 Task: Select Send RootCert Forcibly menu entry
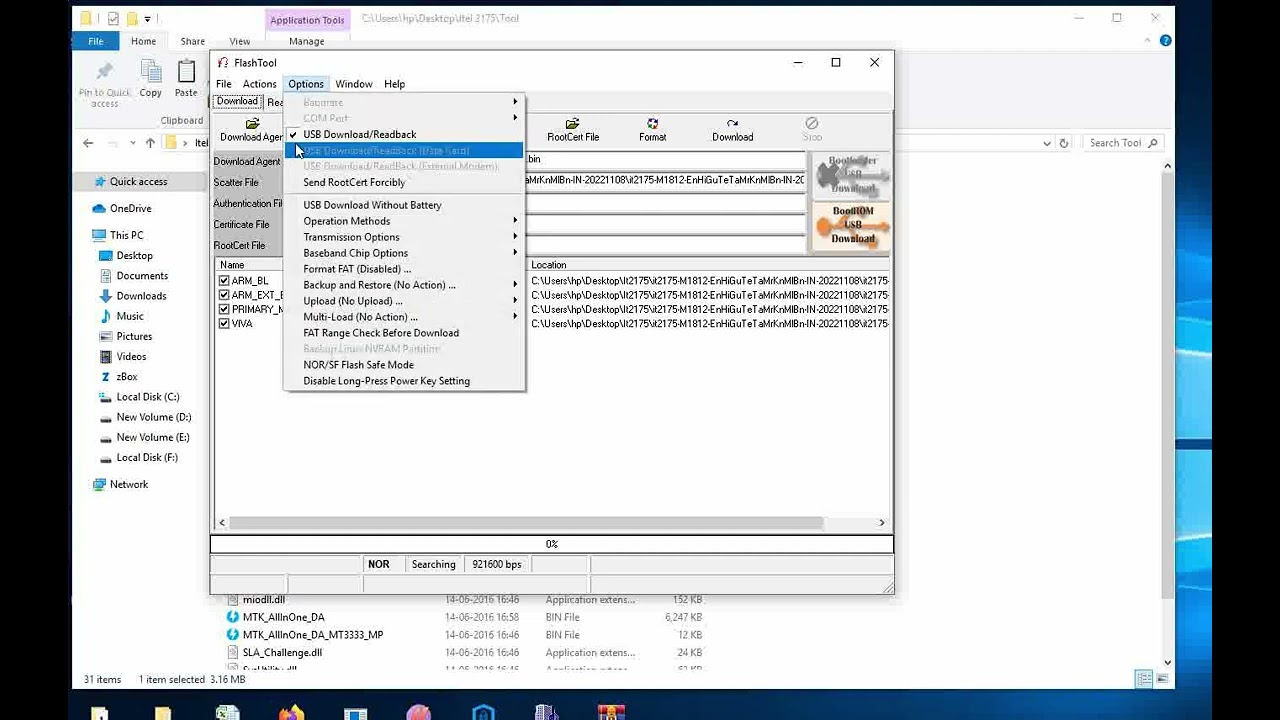[404, 183]
